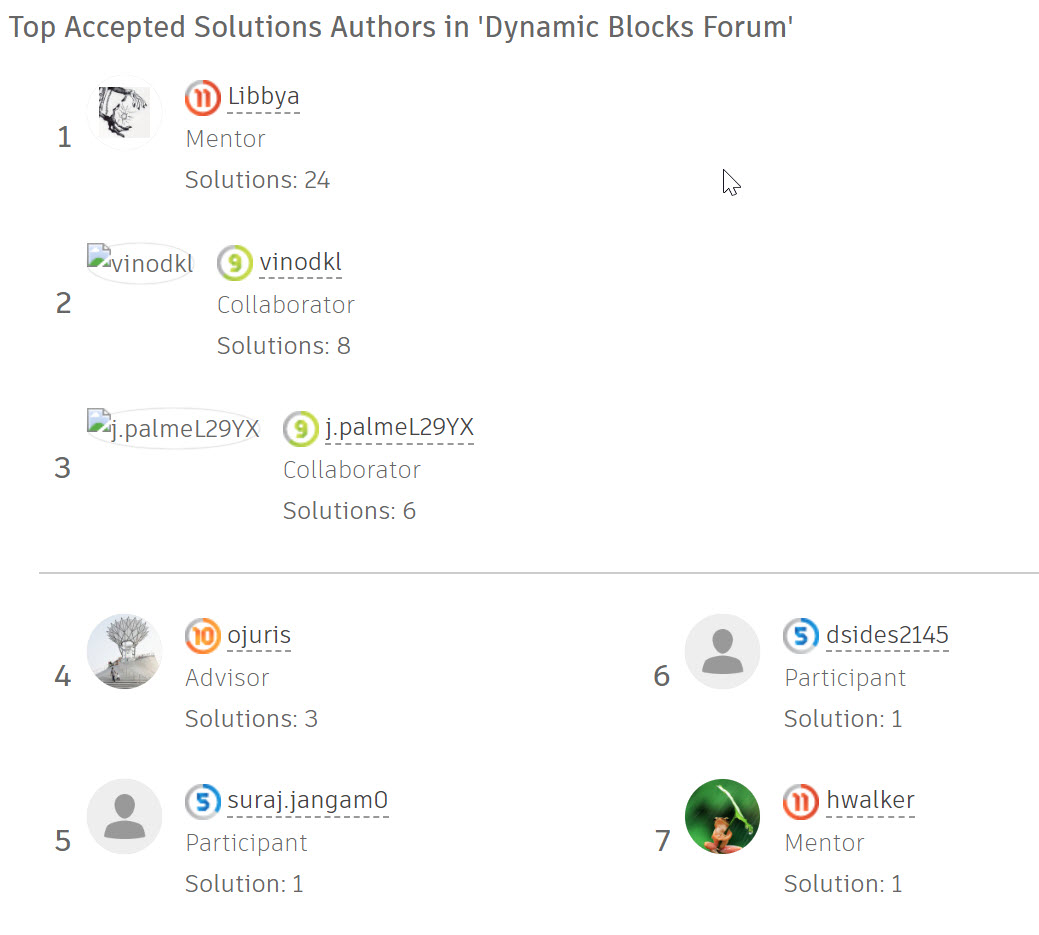Open dsides2145's profile link

(886, 635)
